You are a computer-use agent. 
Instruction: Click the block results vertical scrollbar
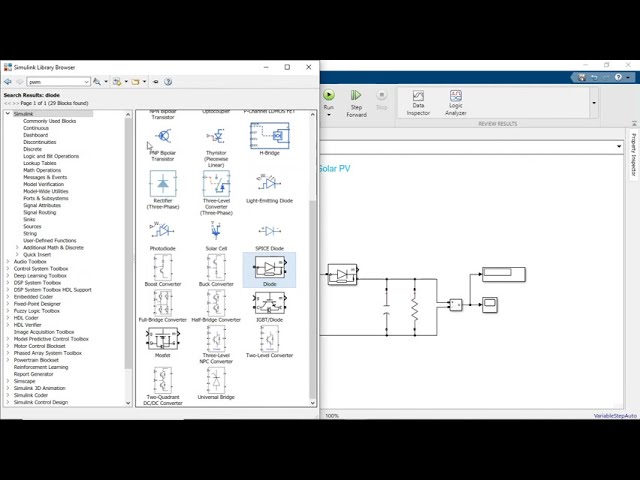(313, 298)
